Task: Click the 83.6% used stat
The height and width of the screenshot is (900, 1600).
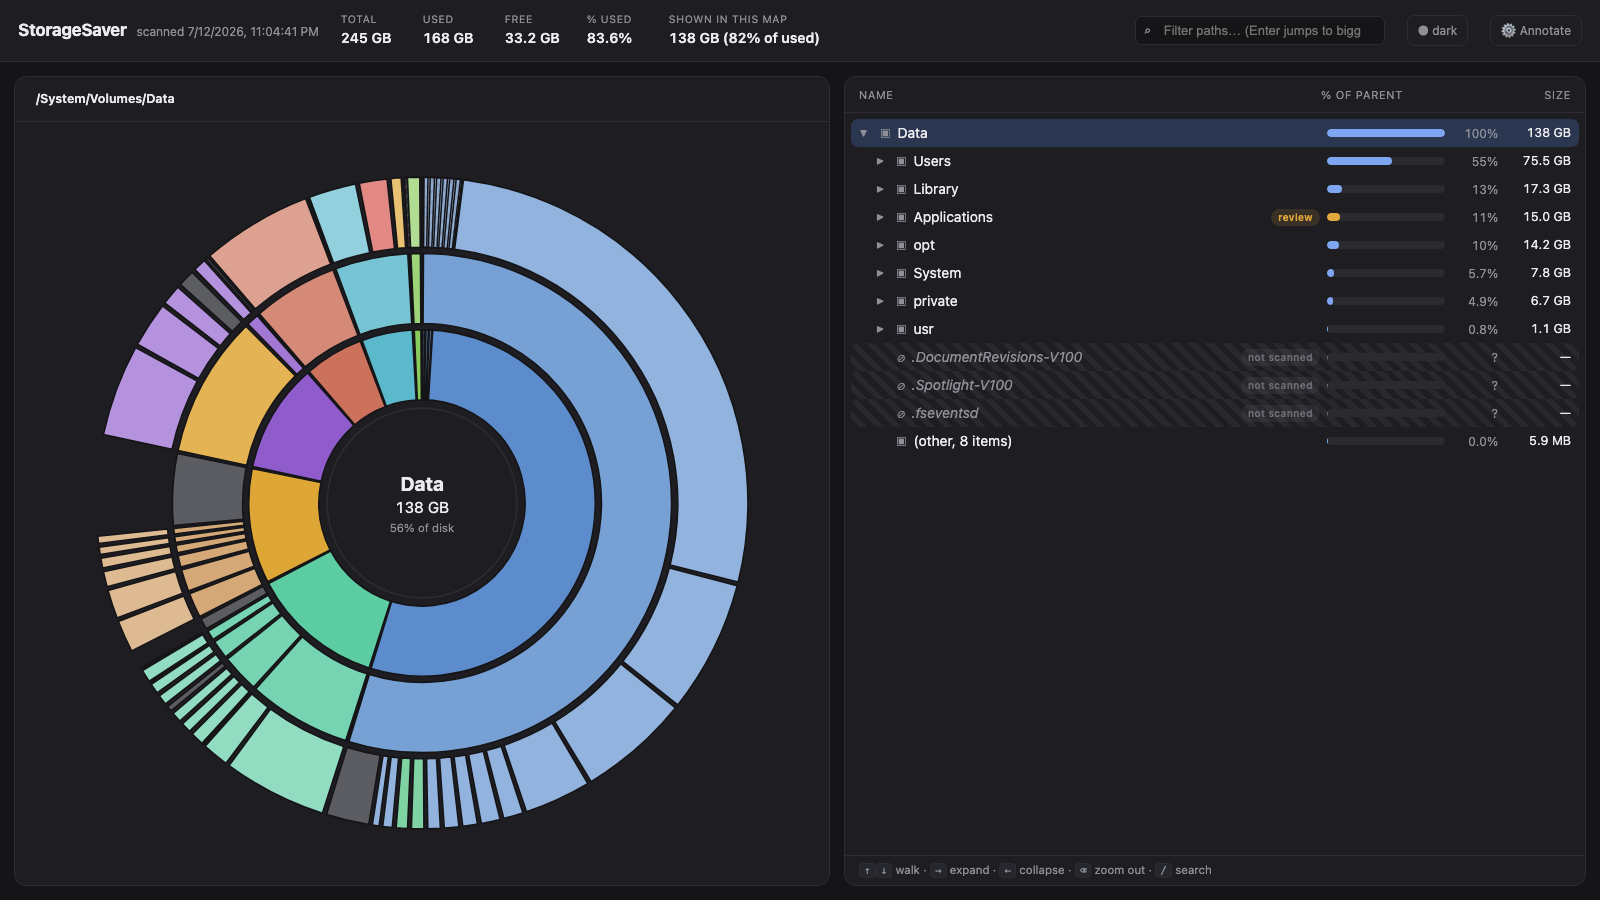Action: pyautogui.click(x=609, y=30)
